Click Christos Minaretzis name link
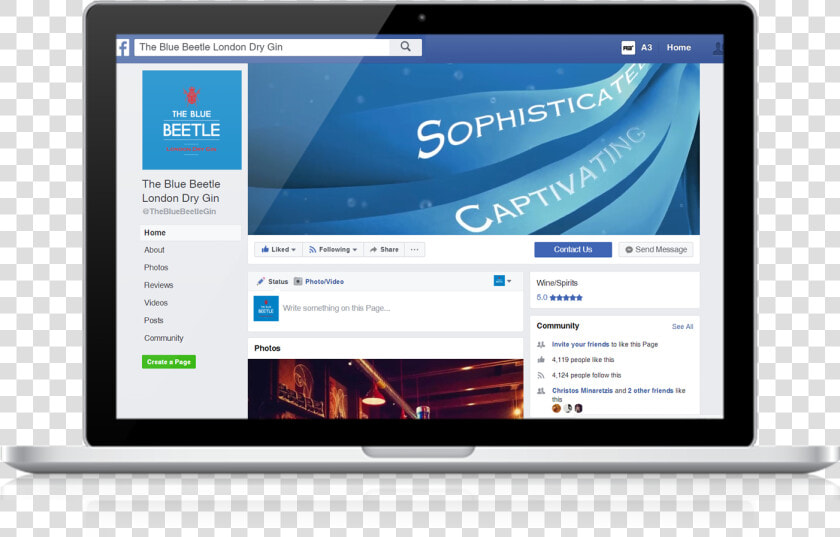 [582, 391]
